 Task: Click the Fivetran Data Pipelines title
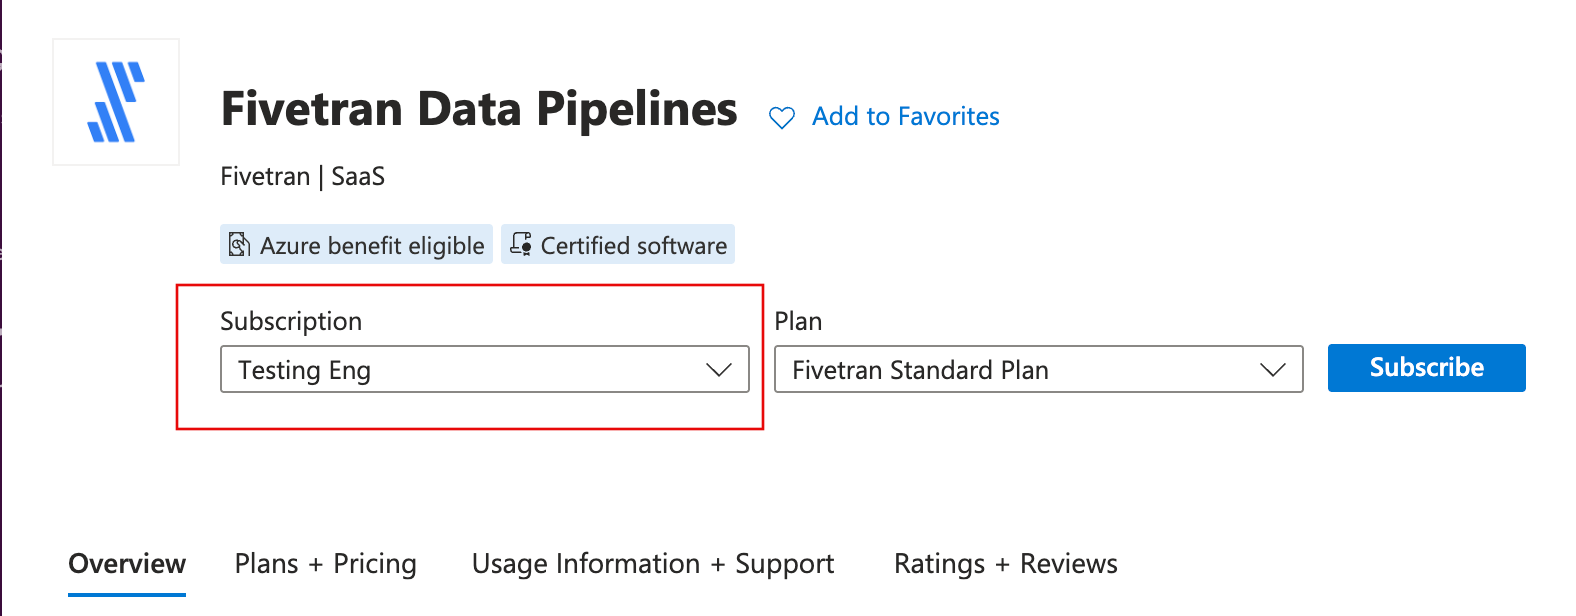coord(479,109)
